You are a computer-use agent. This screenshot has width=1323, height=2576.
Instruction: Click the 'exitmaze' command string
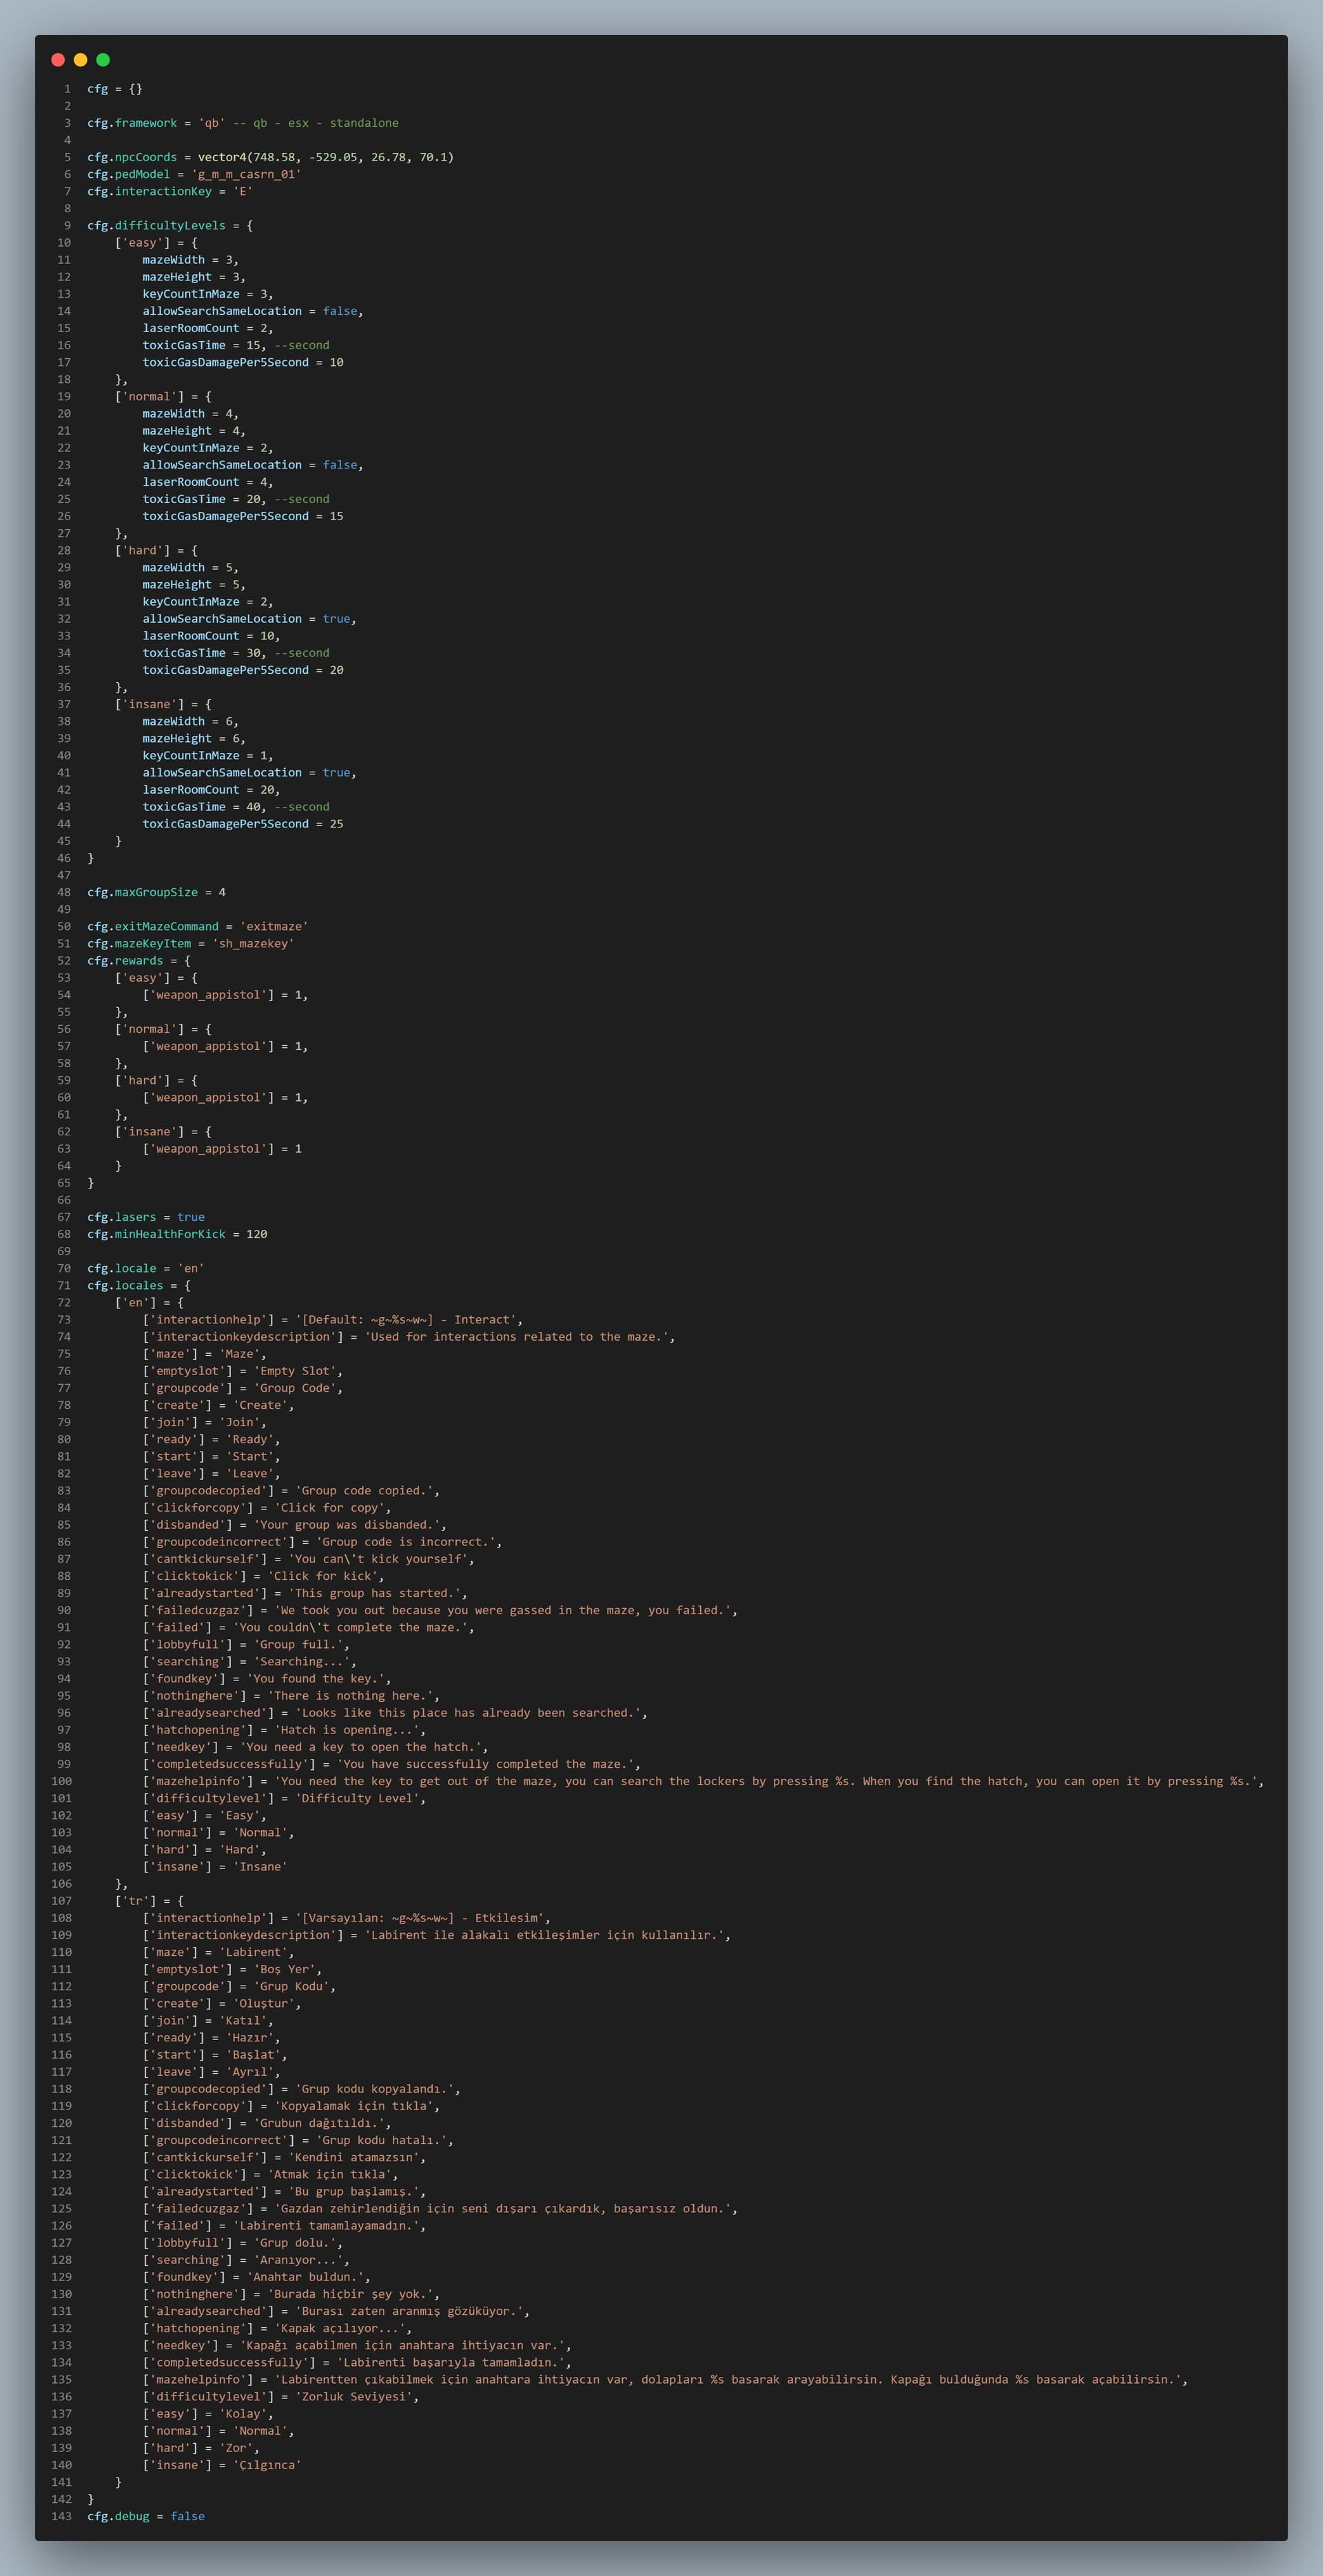click(274, 926)
